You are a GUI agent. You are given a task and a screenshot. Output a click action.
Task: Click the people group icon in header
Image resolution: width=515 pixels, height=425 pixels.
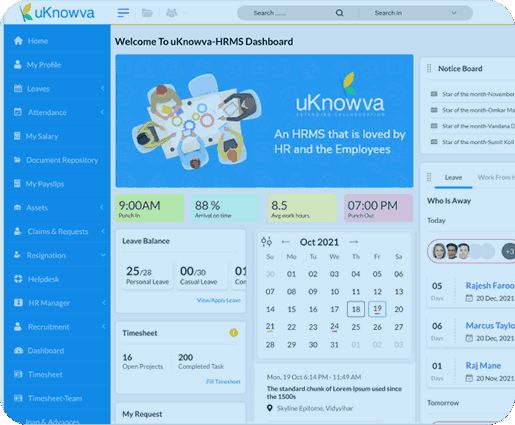(171, 13)
